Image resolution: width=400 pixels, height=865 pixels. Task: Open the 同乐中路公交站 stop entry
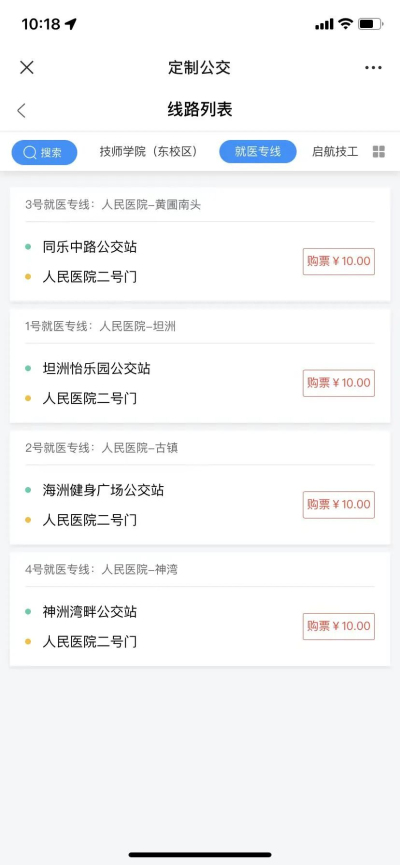[x=89, y=247]
